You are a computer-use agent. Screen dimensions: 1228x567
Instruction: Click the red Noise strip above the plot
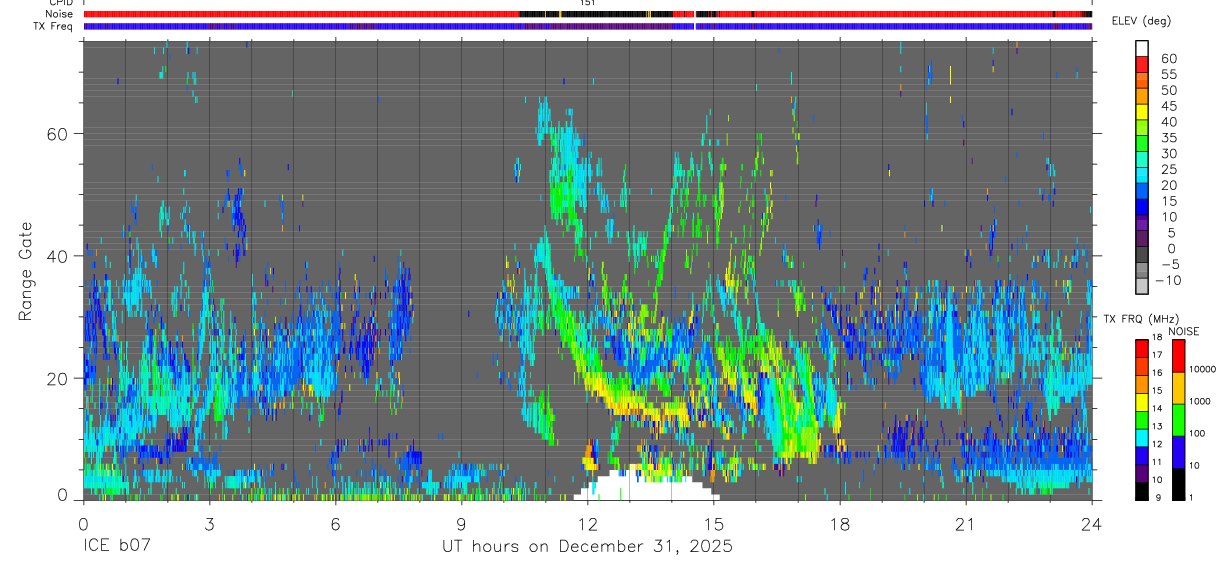(x=300, y=14)
